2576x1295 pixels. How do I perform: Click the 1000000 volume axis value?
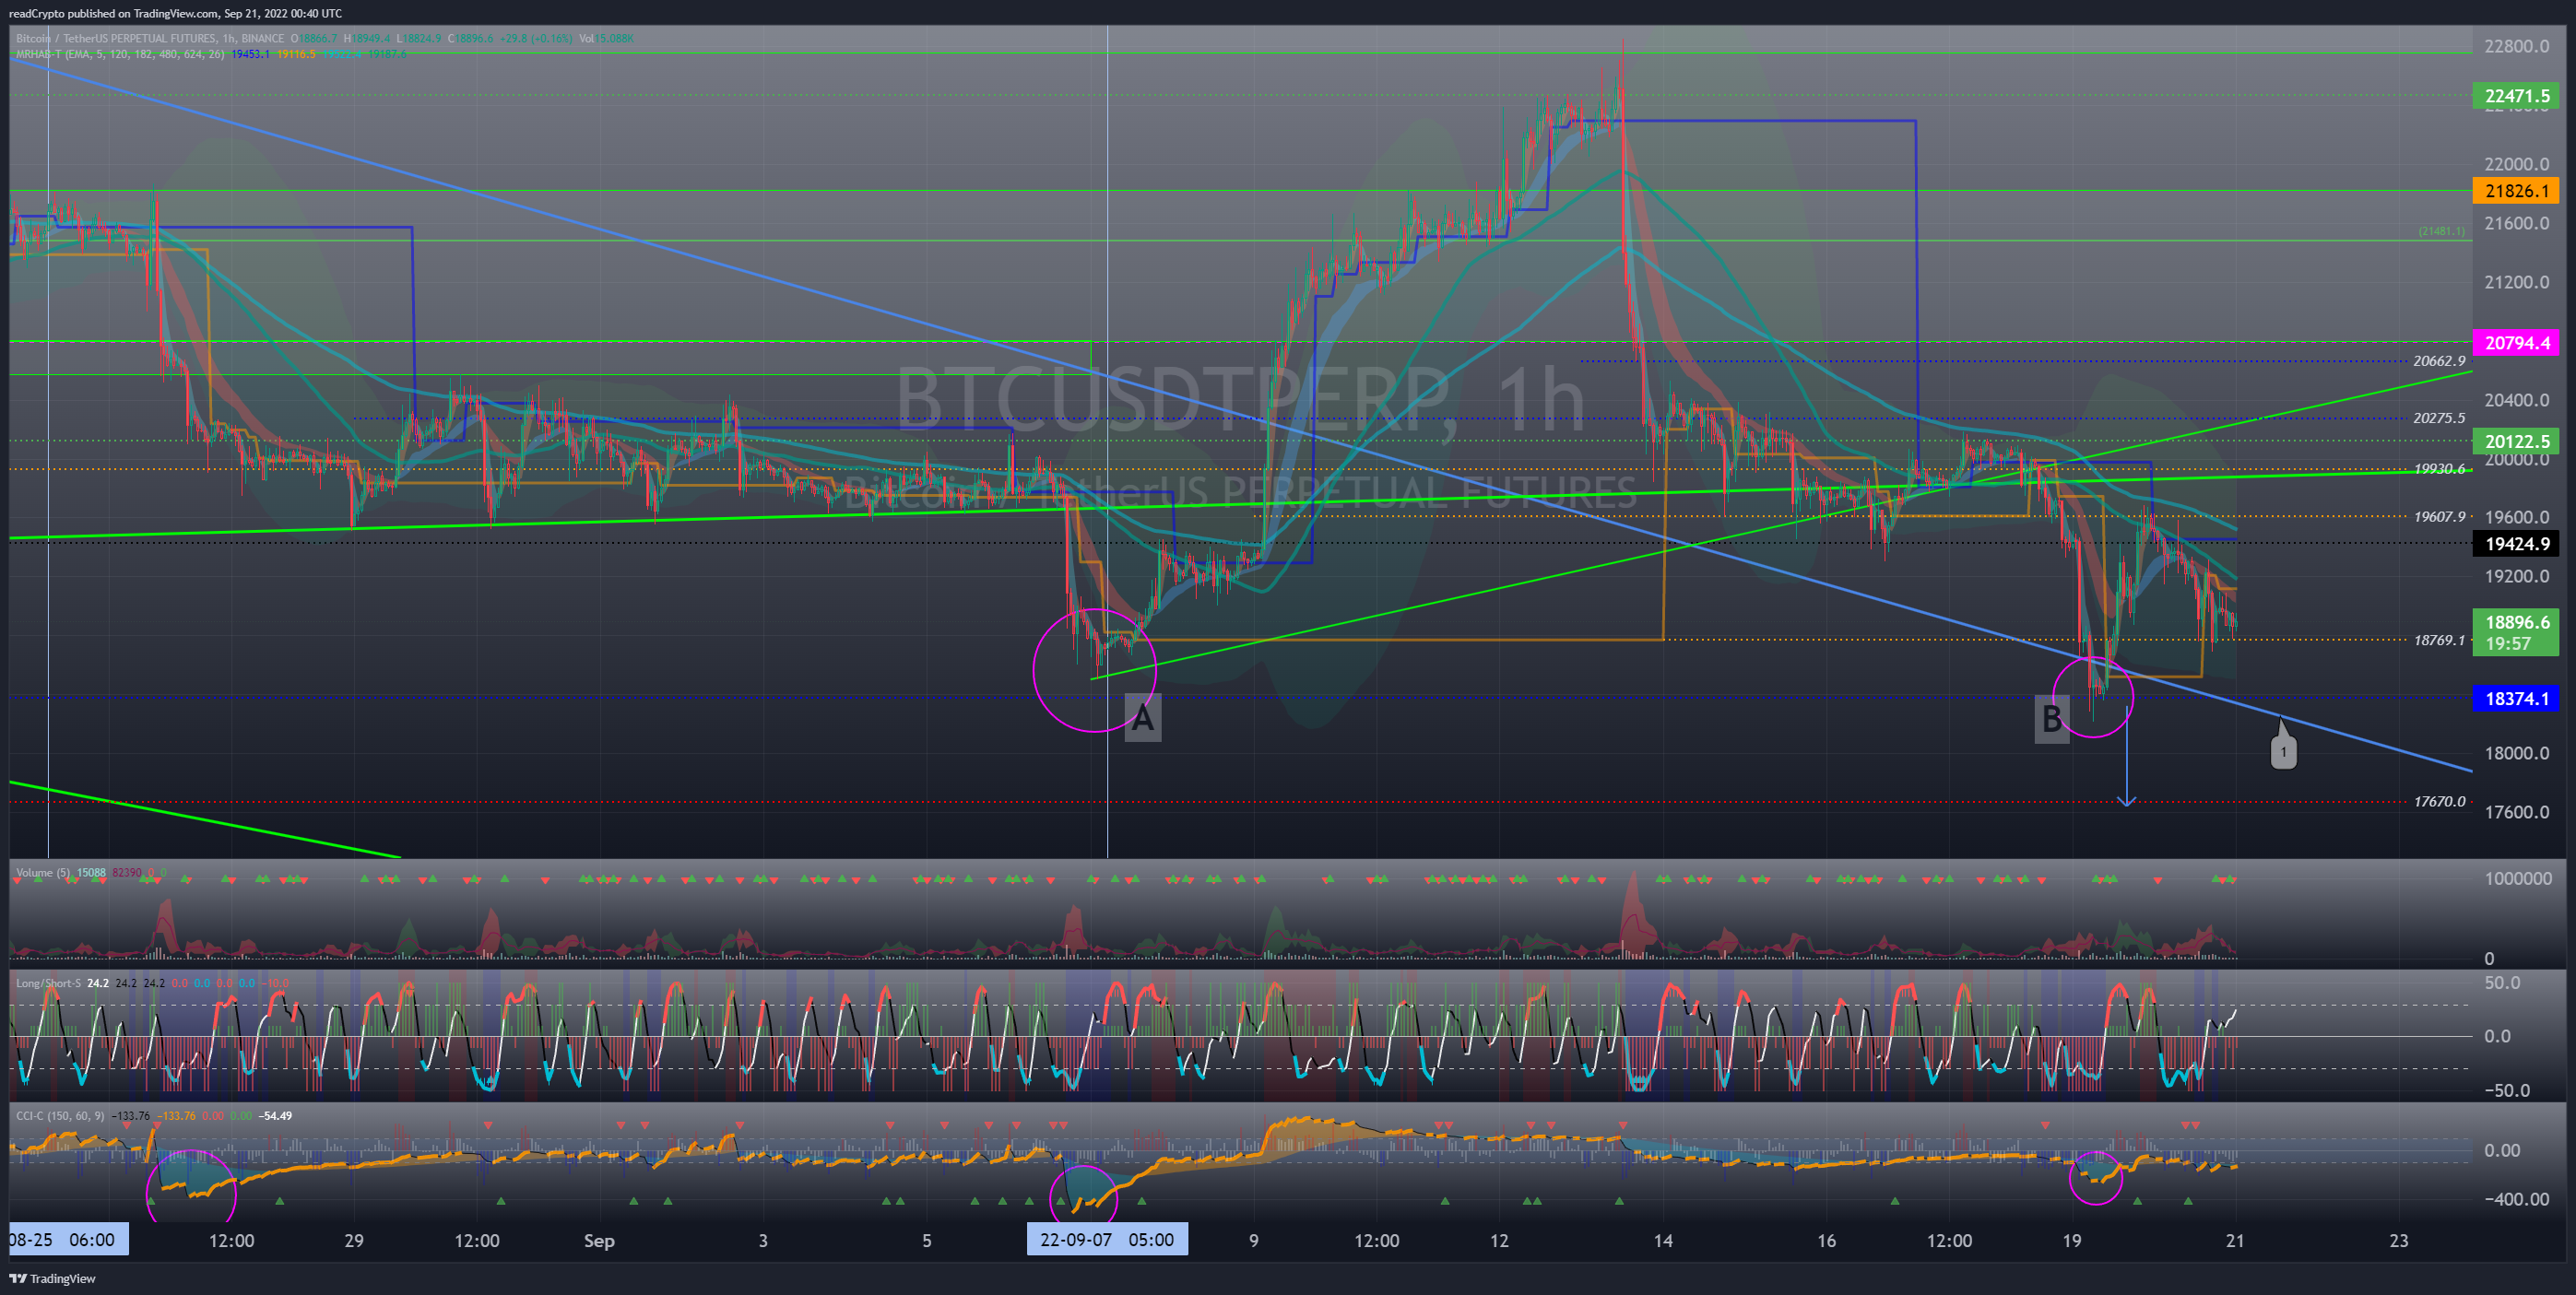[2518, 878]
